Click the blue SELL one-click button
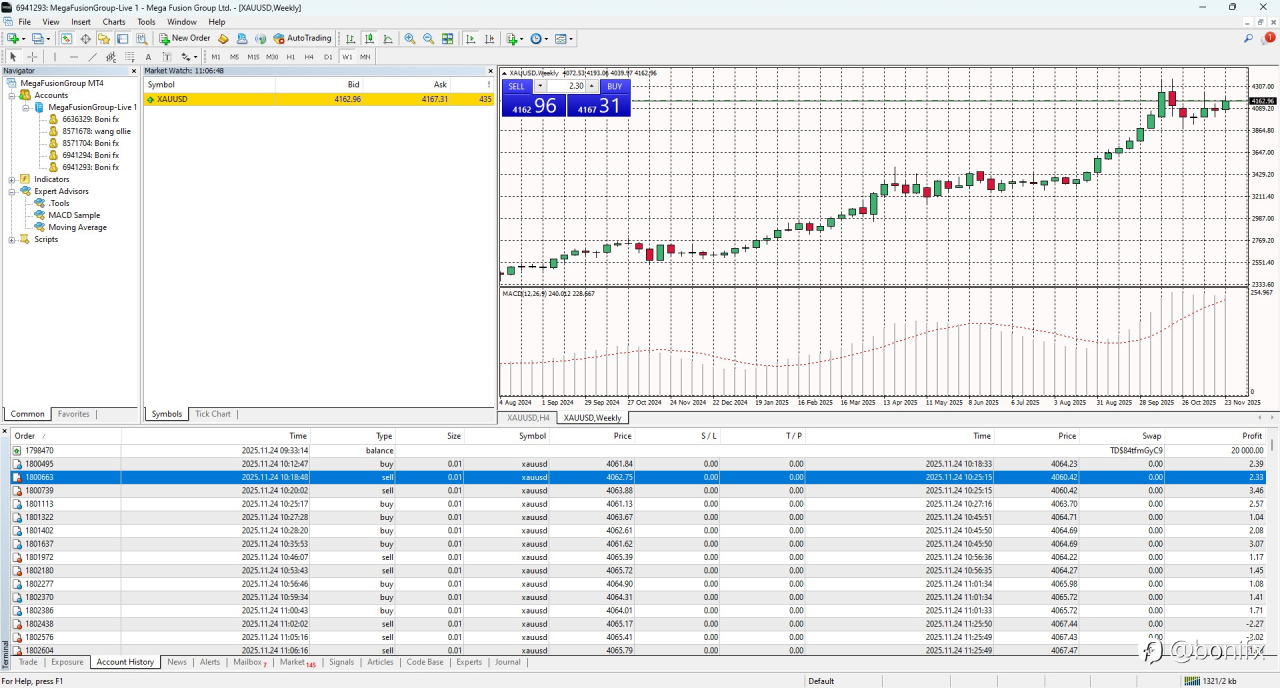 pyautogui.click(x=516, y=87)
